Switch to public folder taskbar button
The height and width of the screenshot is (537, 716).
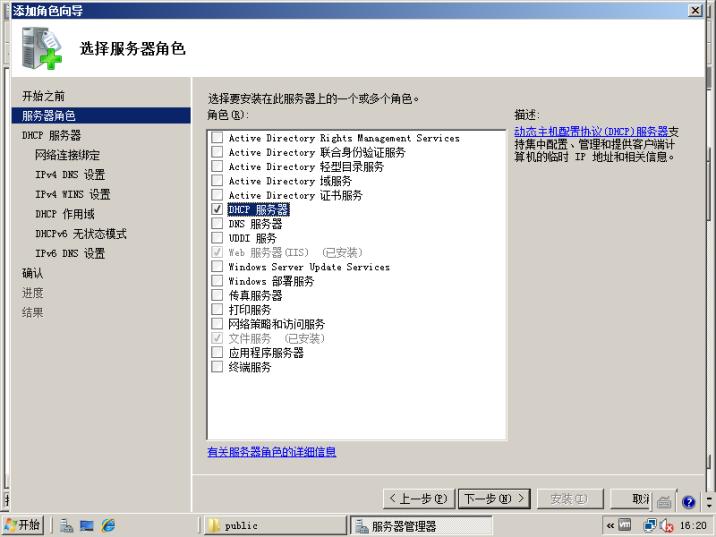tap(274, 526)
